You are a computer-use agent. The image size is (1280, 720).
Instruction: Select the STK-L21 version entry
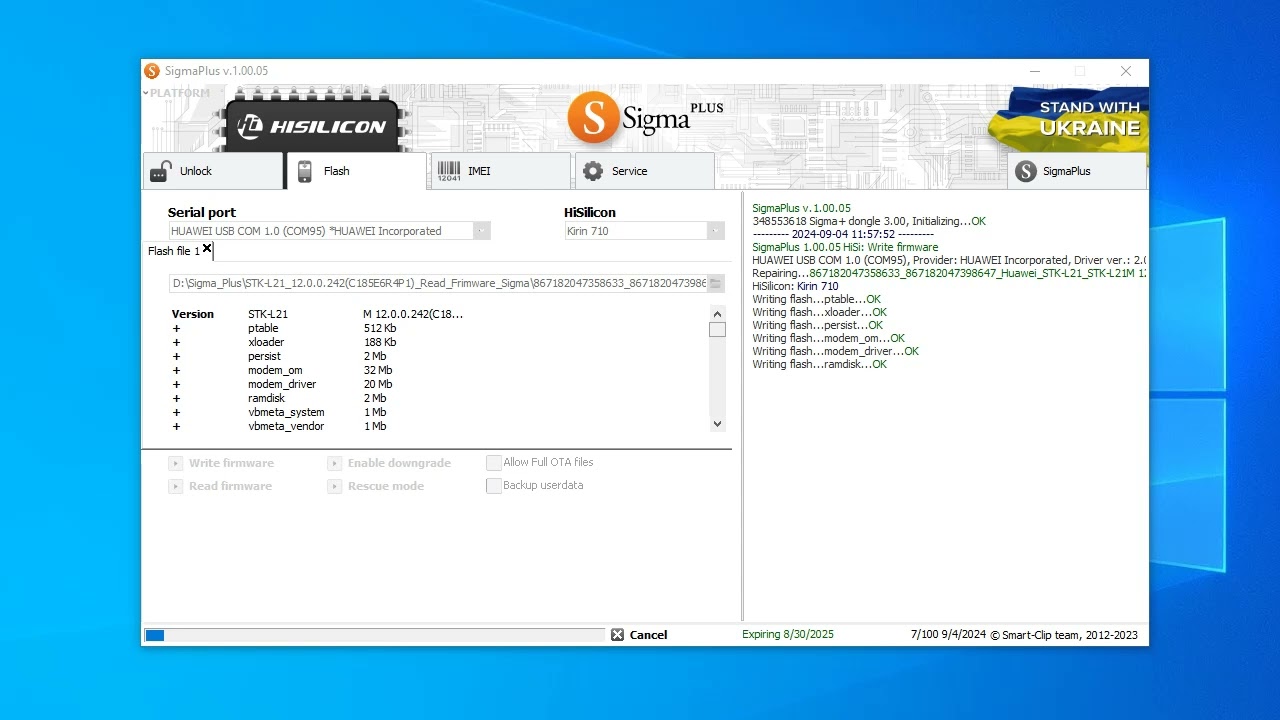point(268,314)
